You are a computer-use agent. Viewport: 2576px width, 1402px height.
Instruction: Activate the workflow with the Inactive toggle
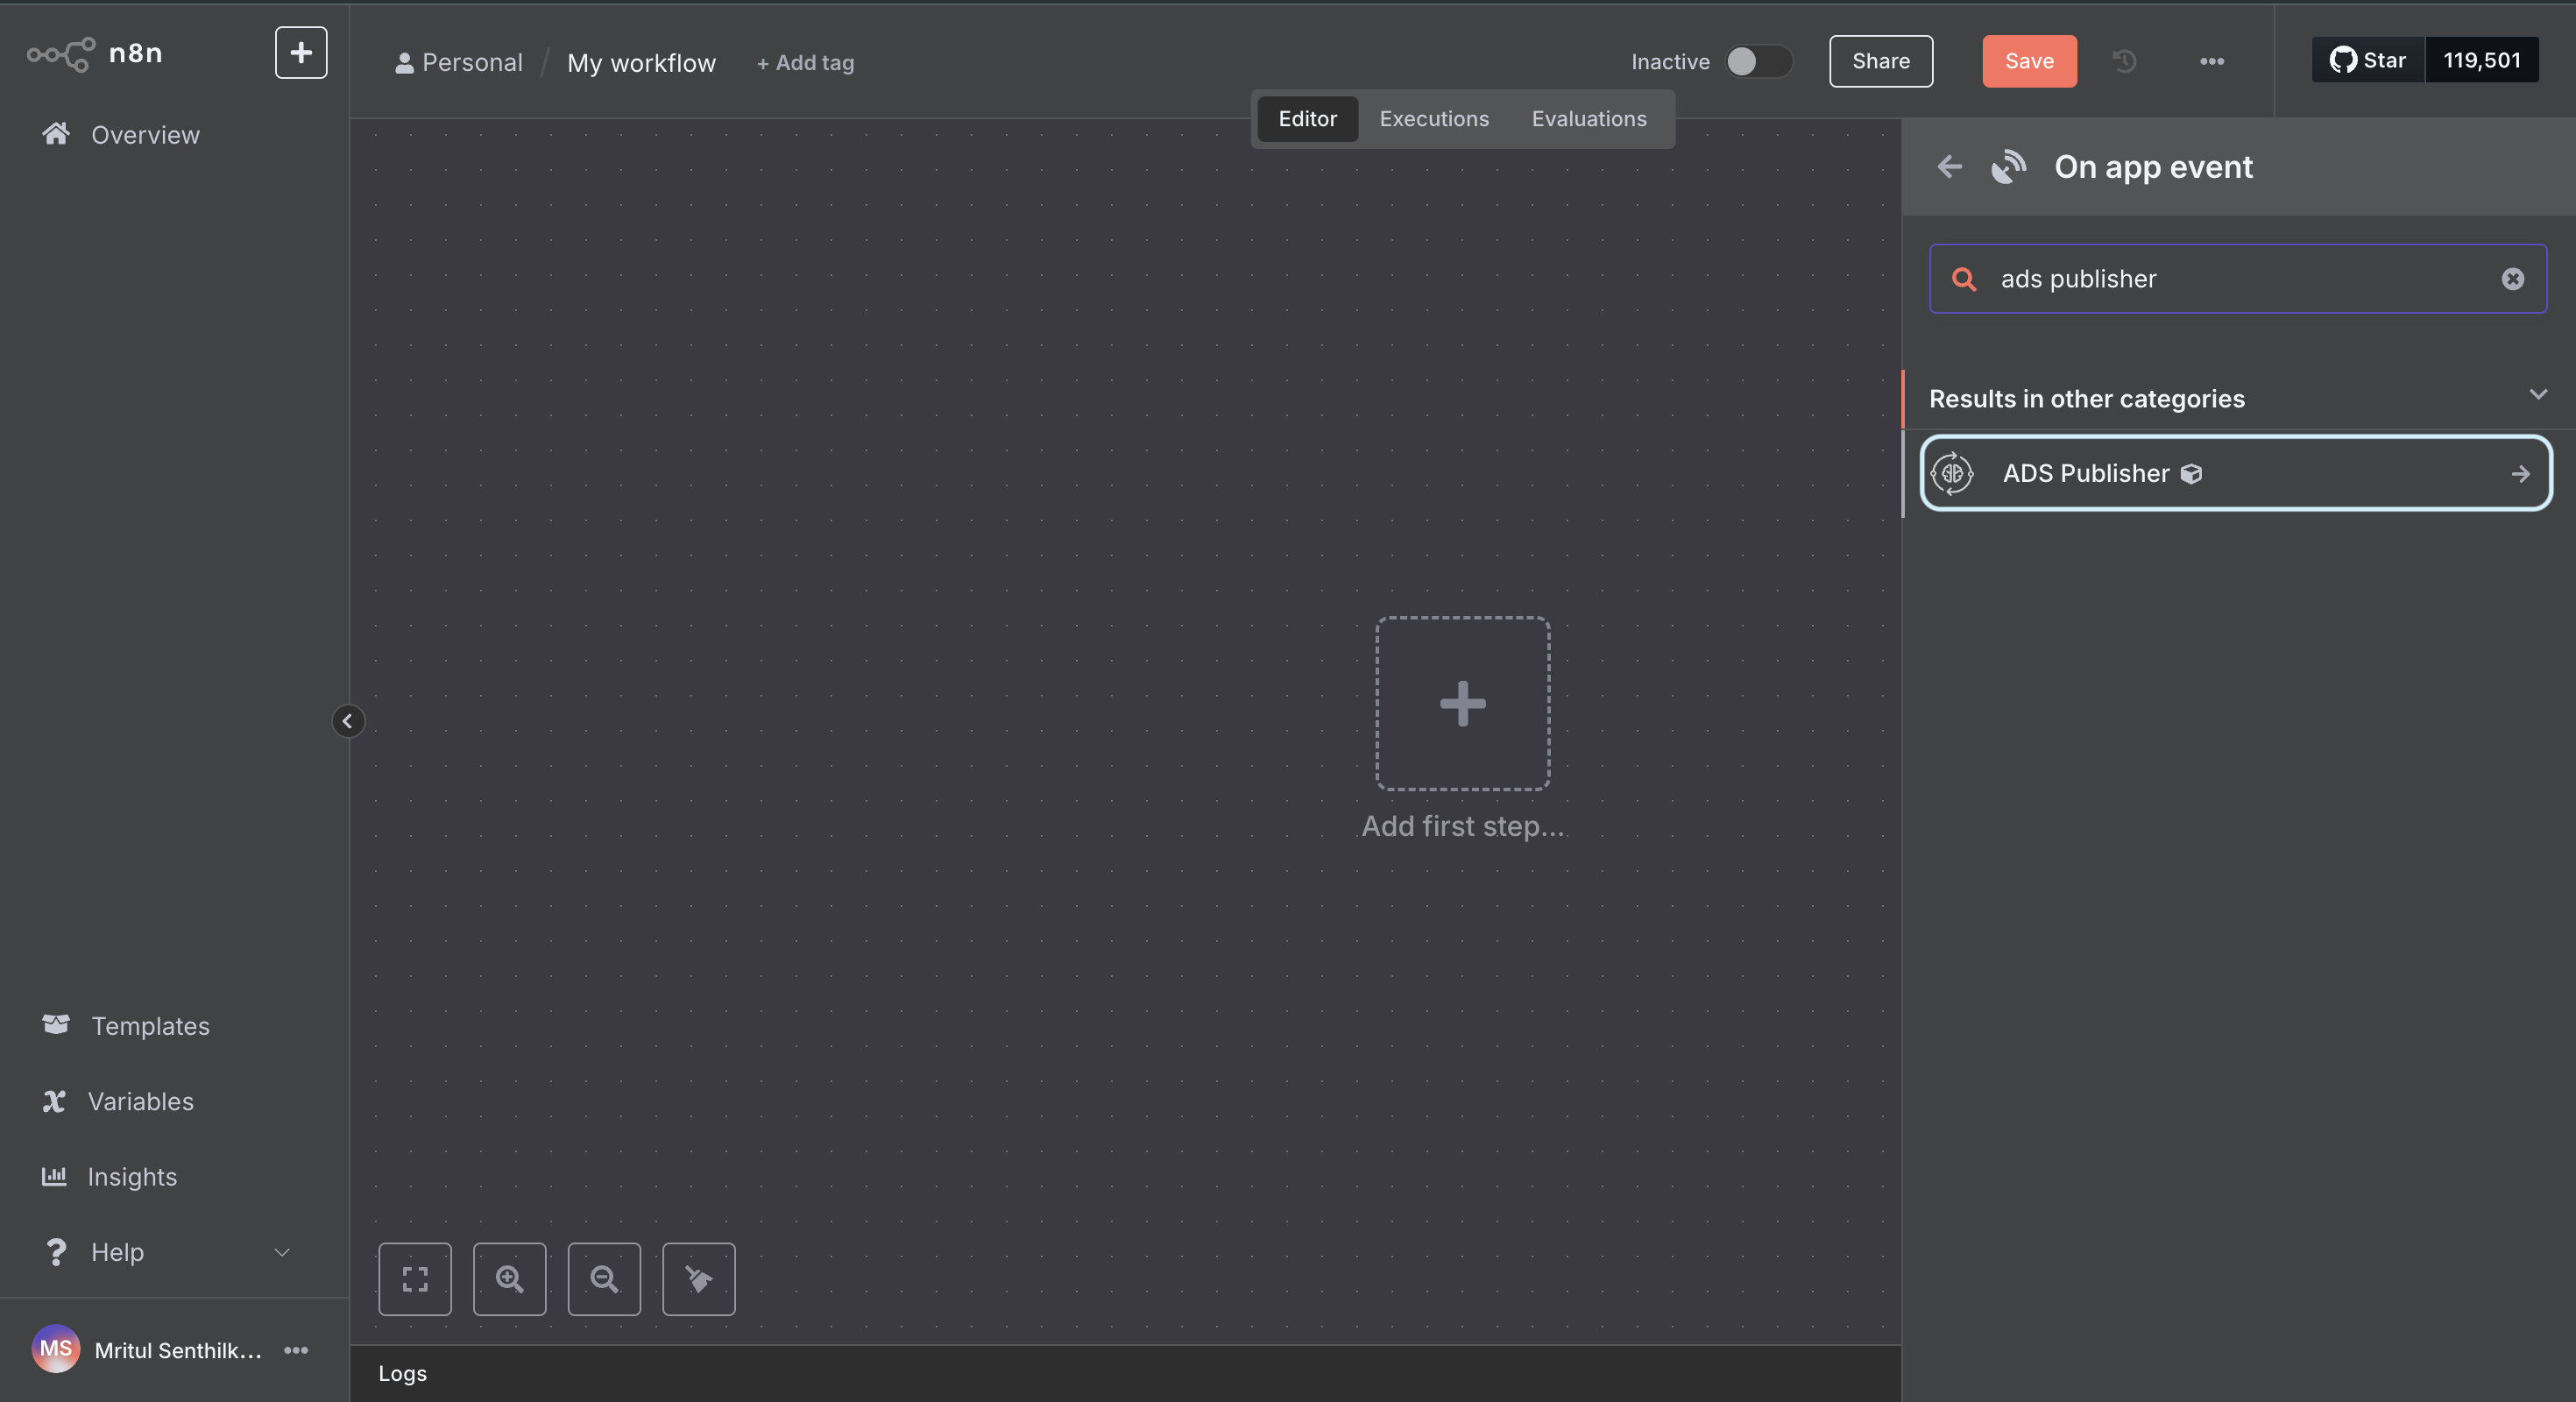(1757, 61)
